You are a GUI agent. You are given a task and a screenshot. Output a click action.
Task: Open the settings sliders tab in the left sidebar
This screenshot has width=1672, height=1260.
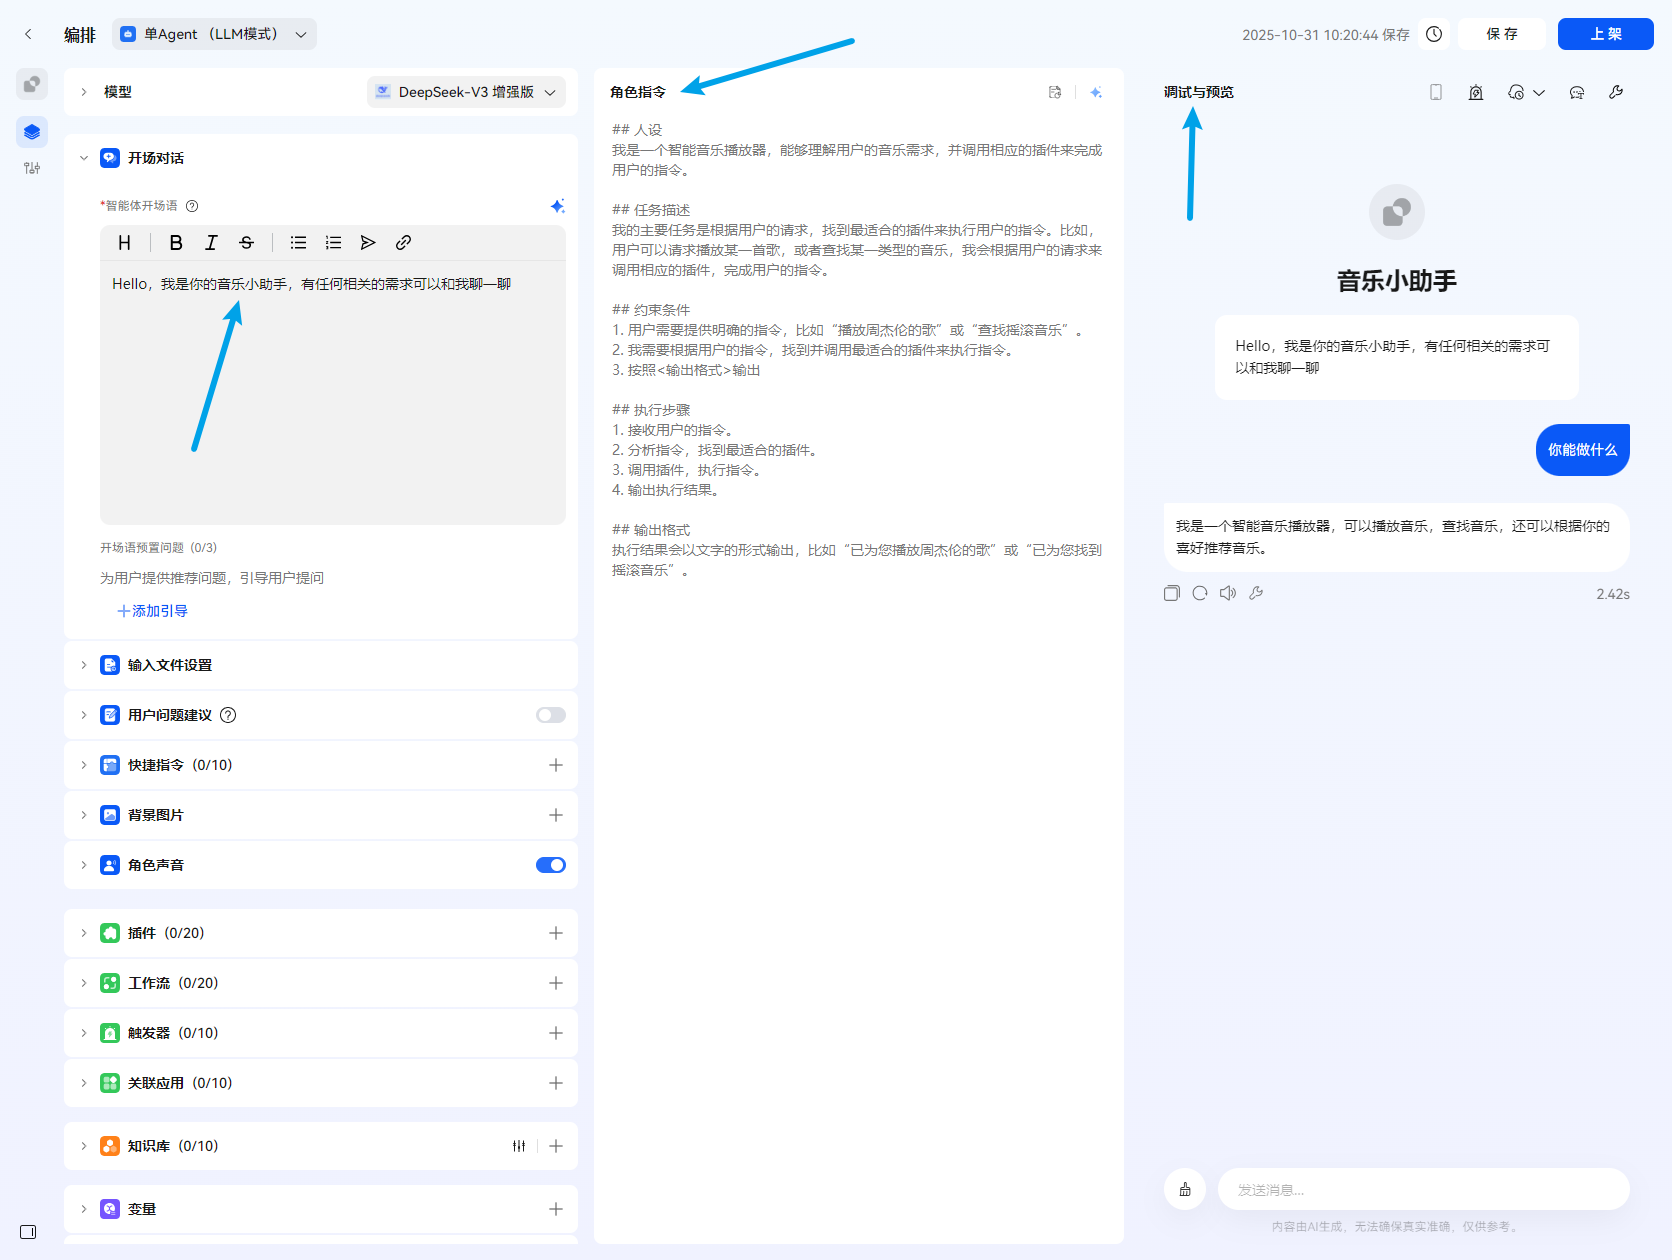[31, 168]
